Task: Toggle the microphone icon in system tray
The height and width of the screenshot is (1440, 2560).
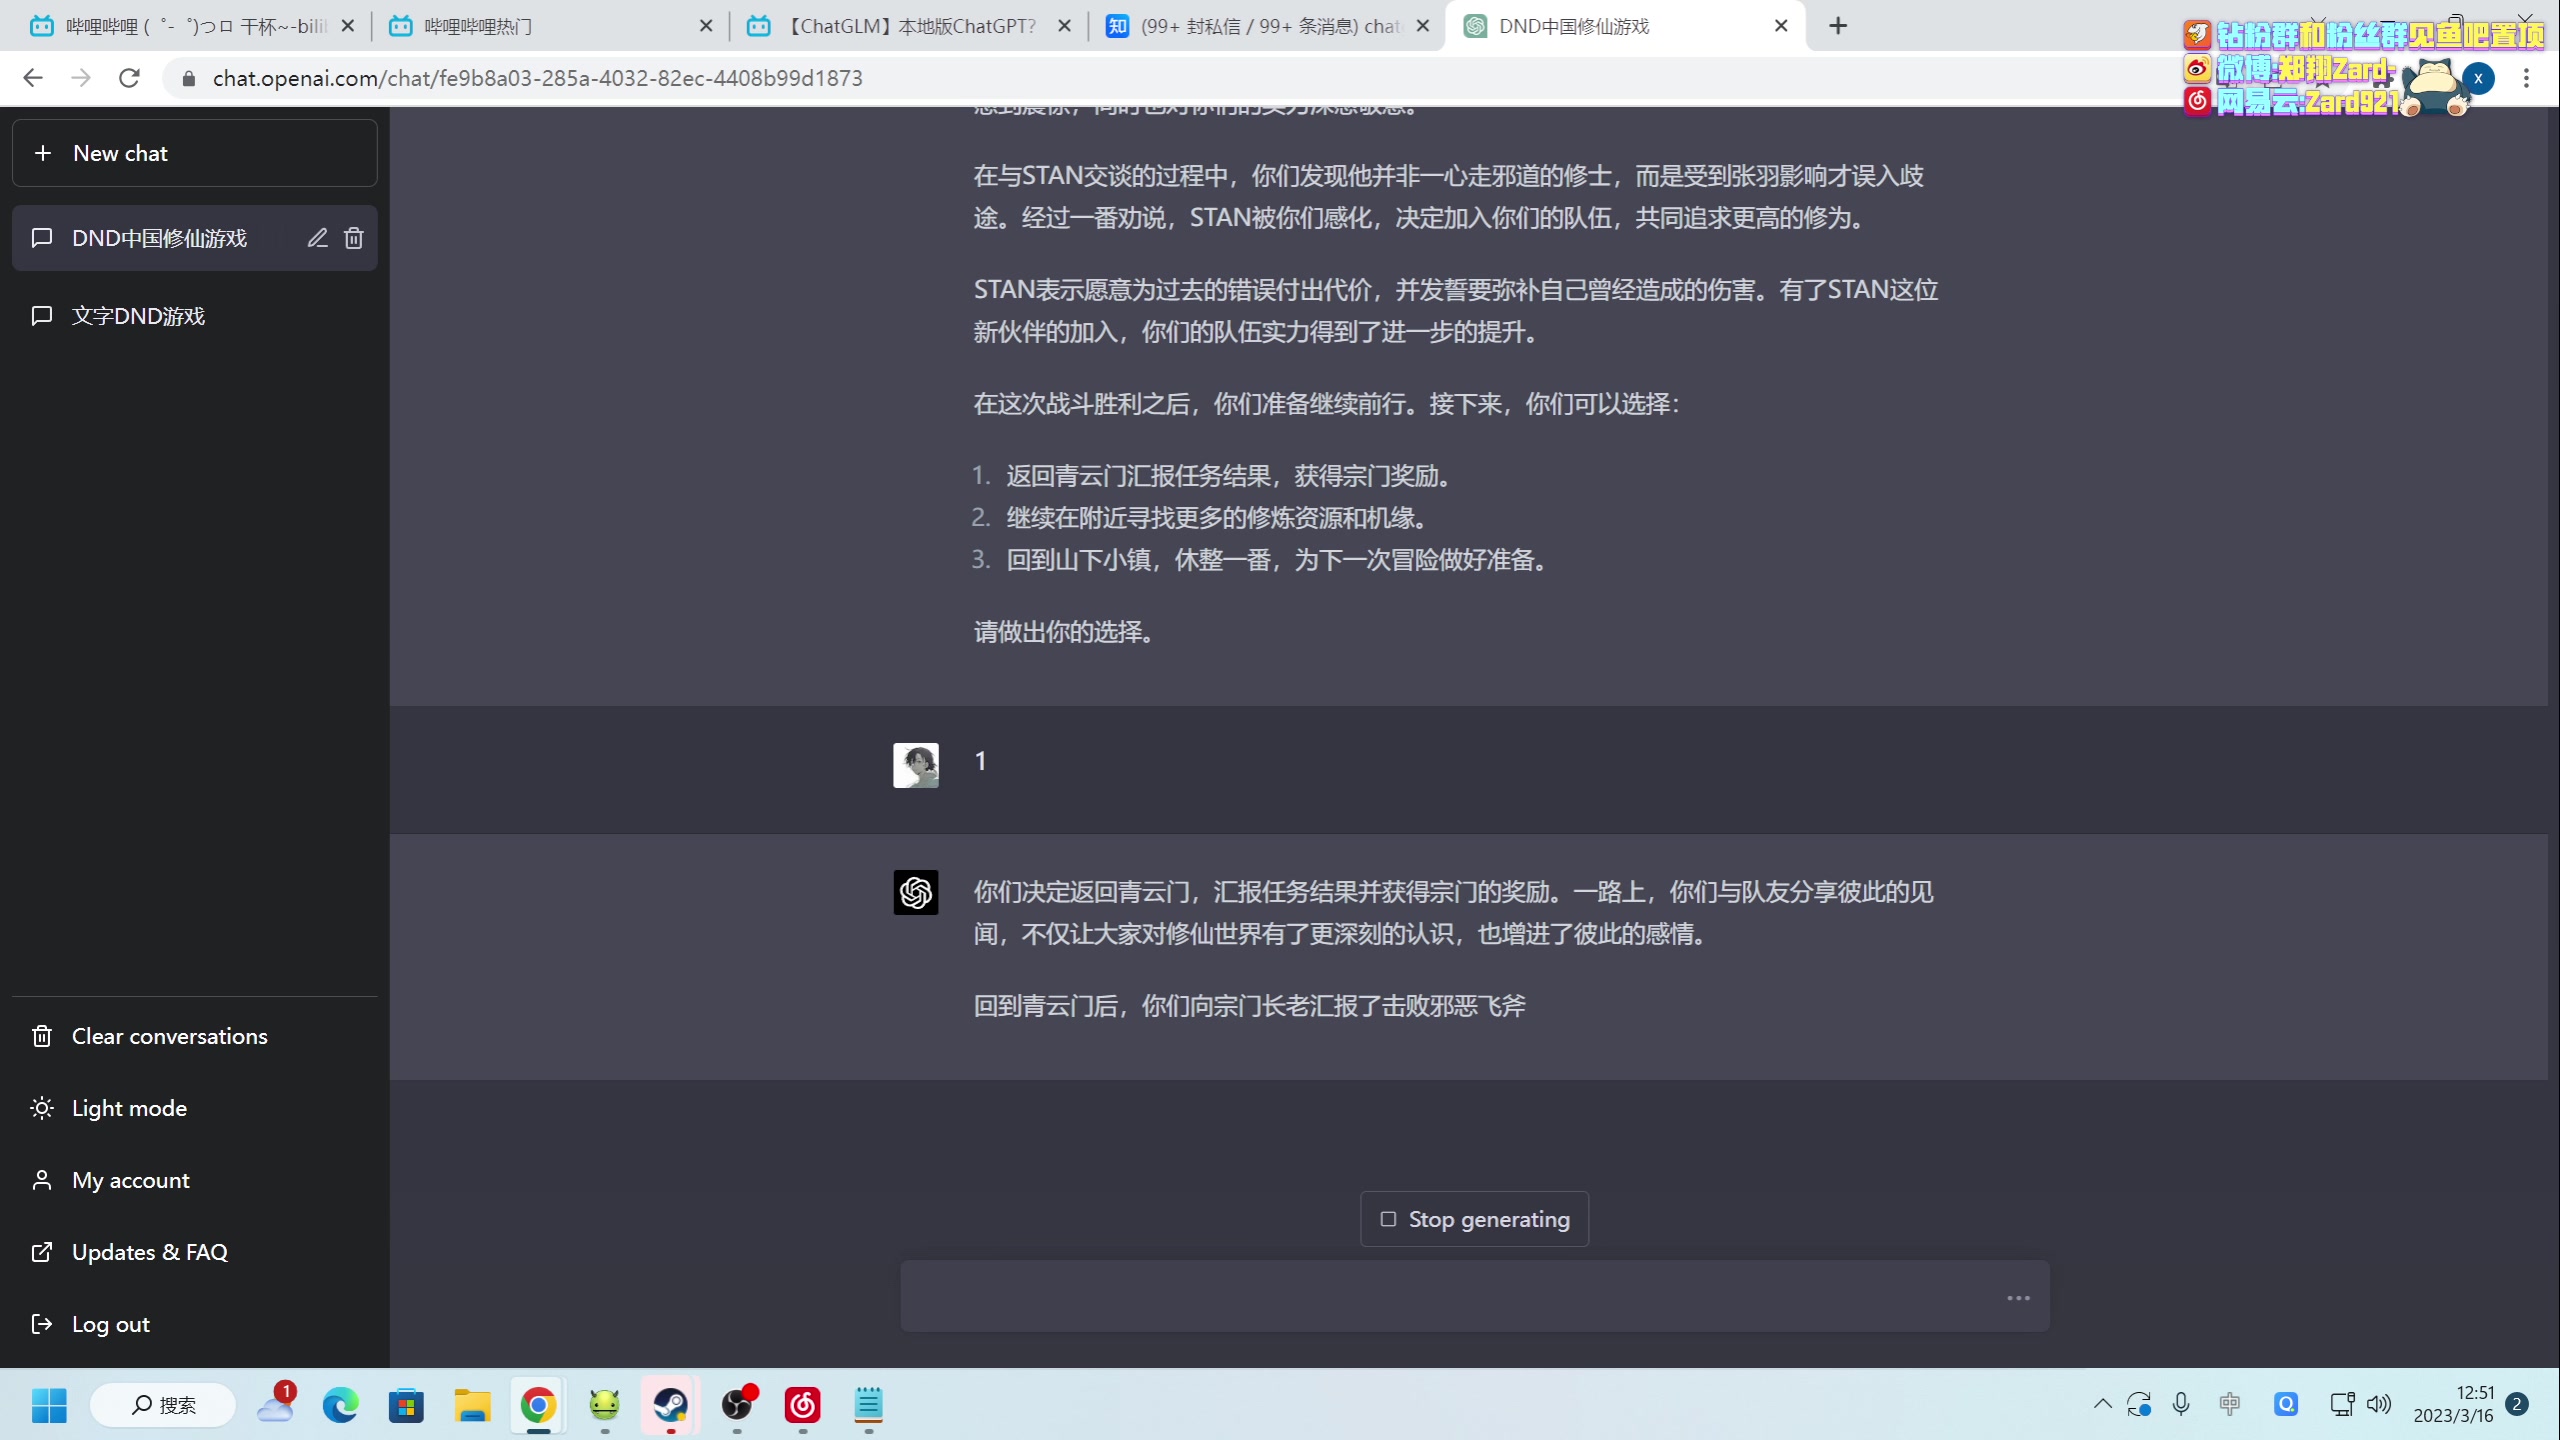Action: [2181, 1404]
